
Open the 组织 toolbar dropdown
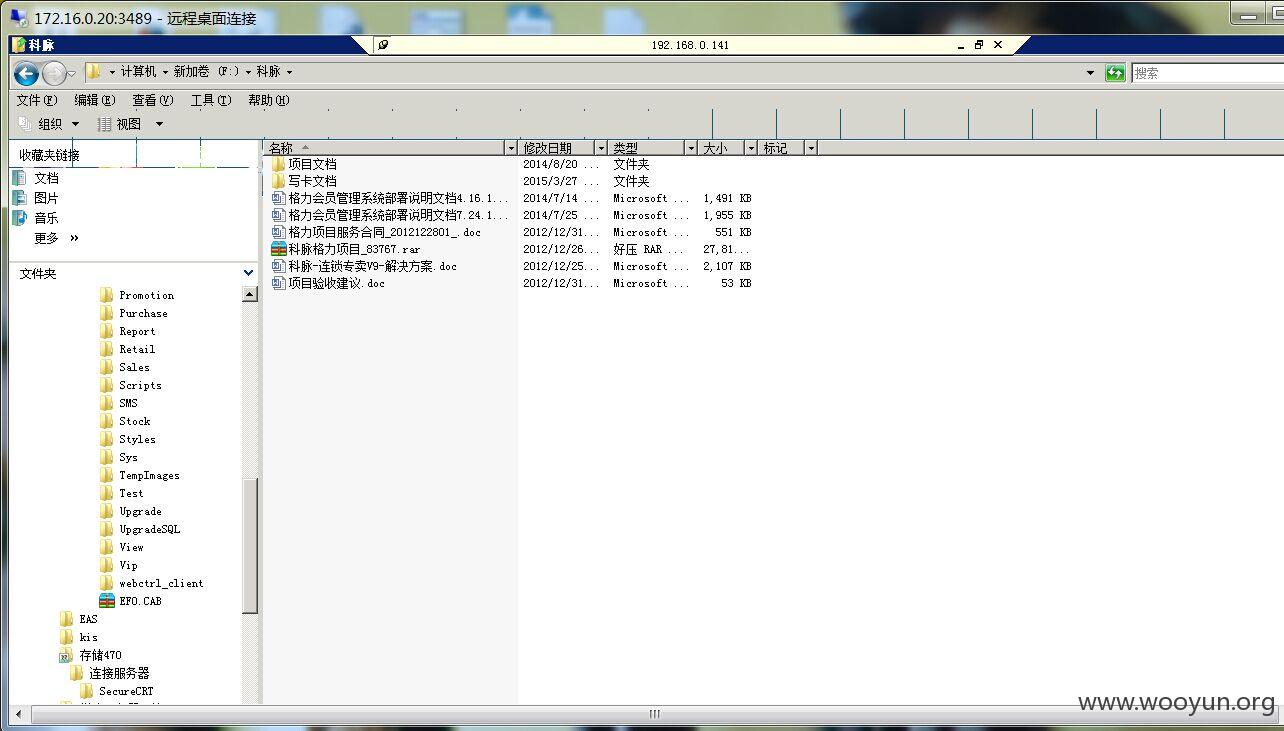49,124
